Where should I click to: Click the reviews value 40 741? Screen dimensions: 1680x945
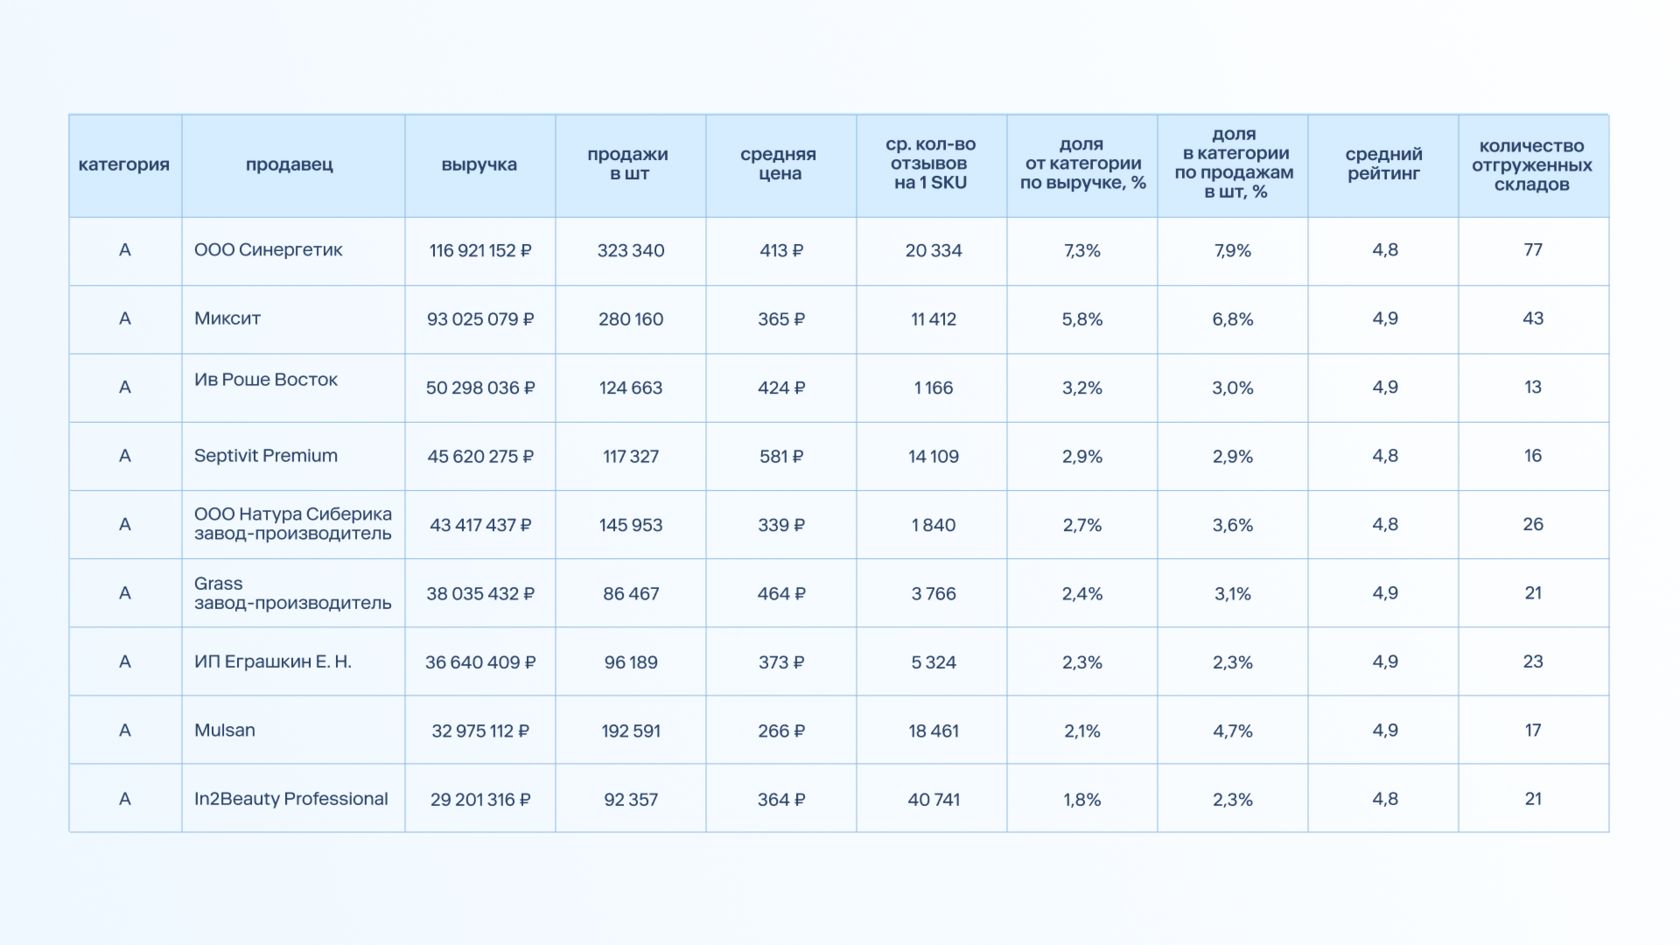933,799
